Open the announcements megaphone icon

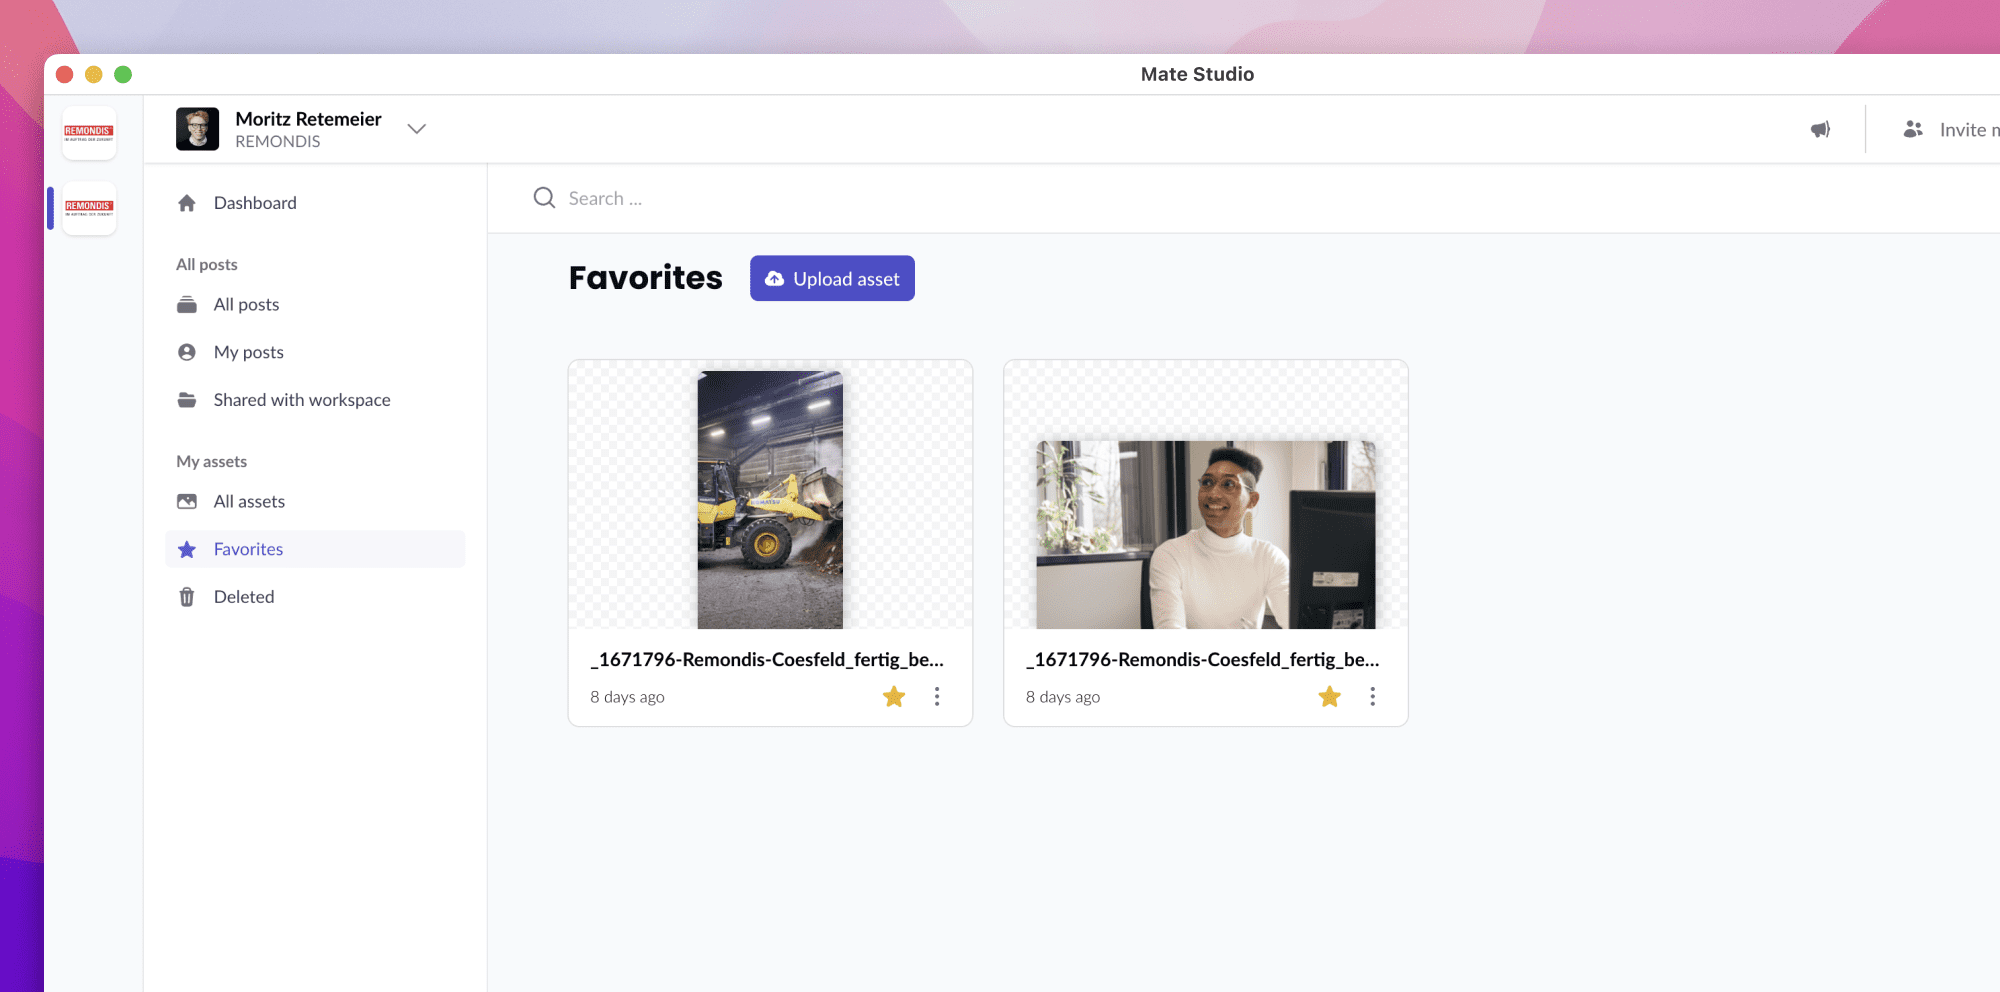pos(1820,129)
